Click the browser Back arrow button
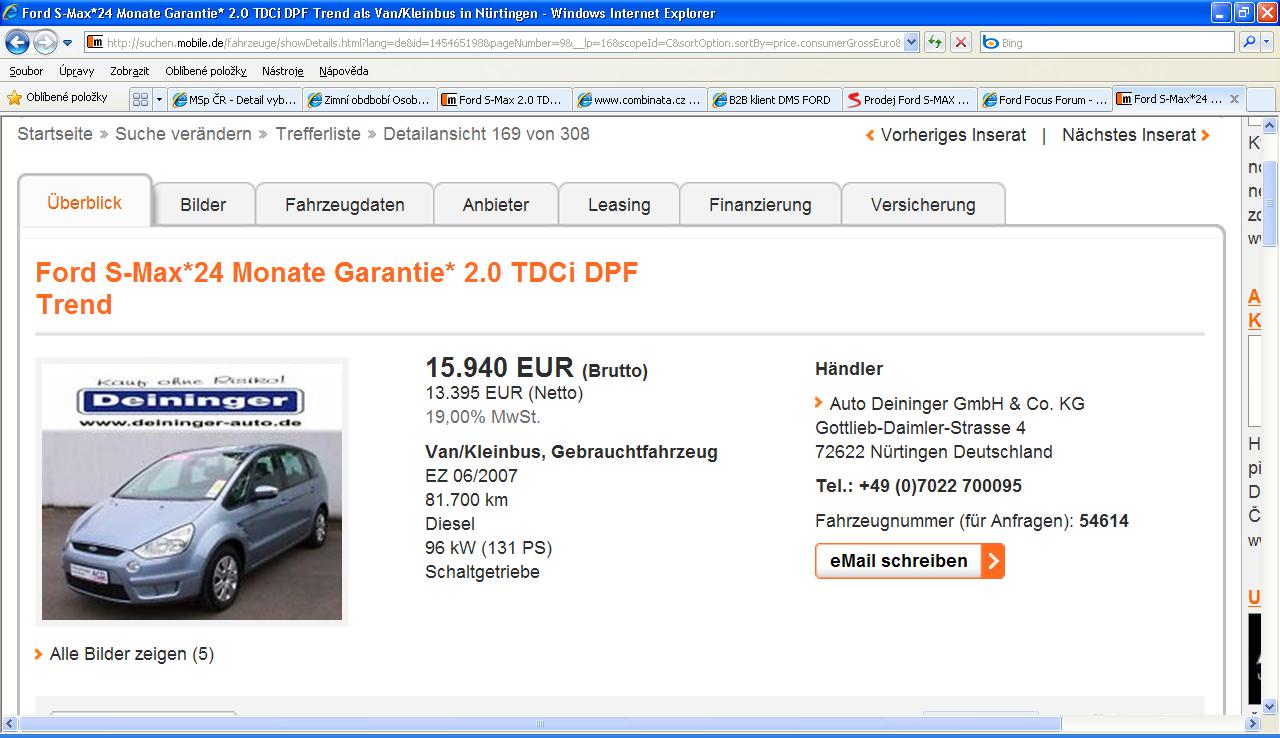Viewport: 1280px width, 738px height. coord(18,42)
